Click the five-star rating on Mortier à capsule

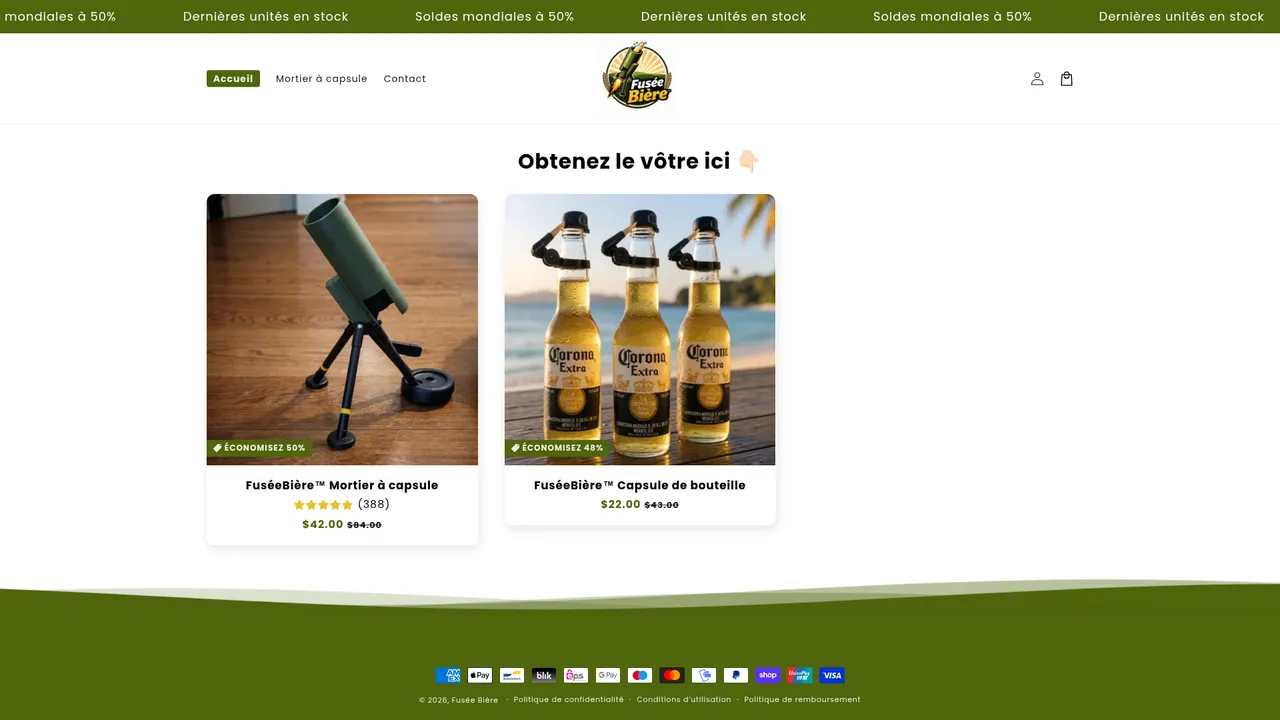(323, 505)
